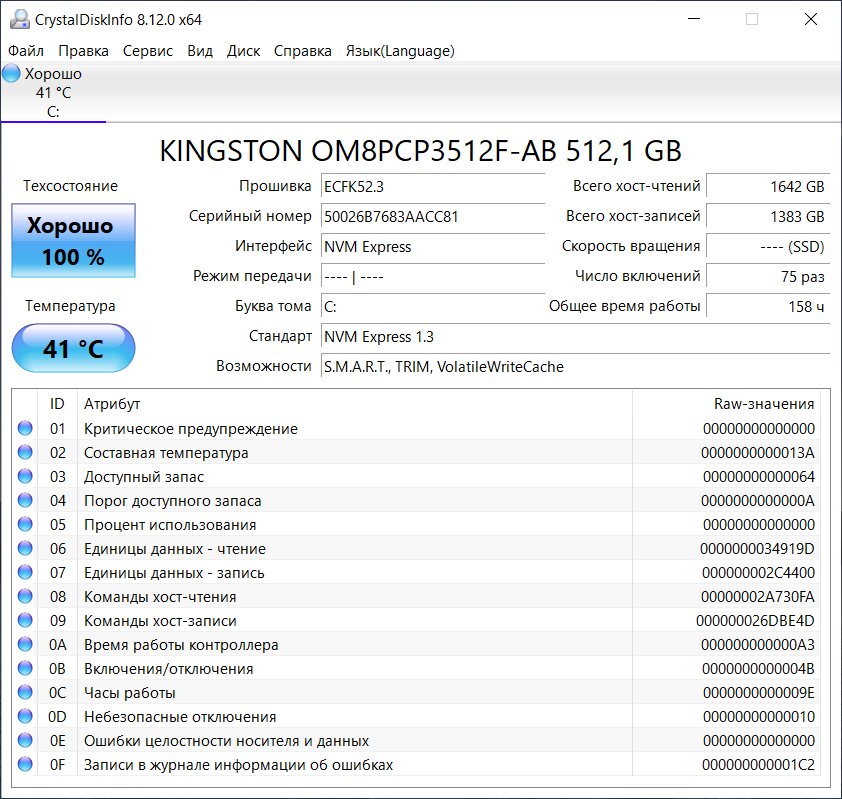Select the Ошибки целостности носителя и данных text
The height and width of the screenshot is (799, 842).
pos(226,741)
